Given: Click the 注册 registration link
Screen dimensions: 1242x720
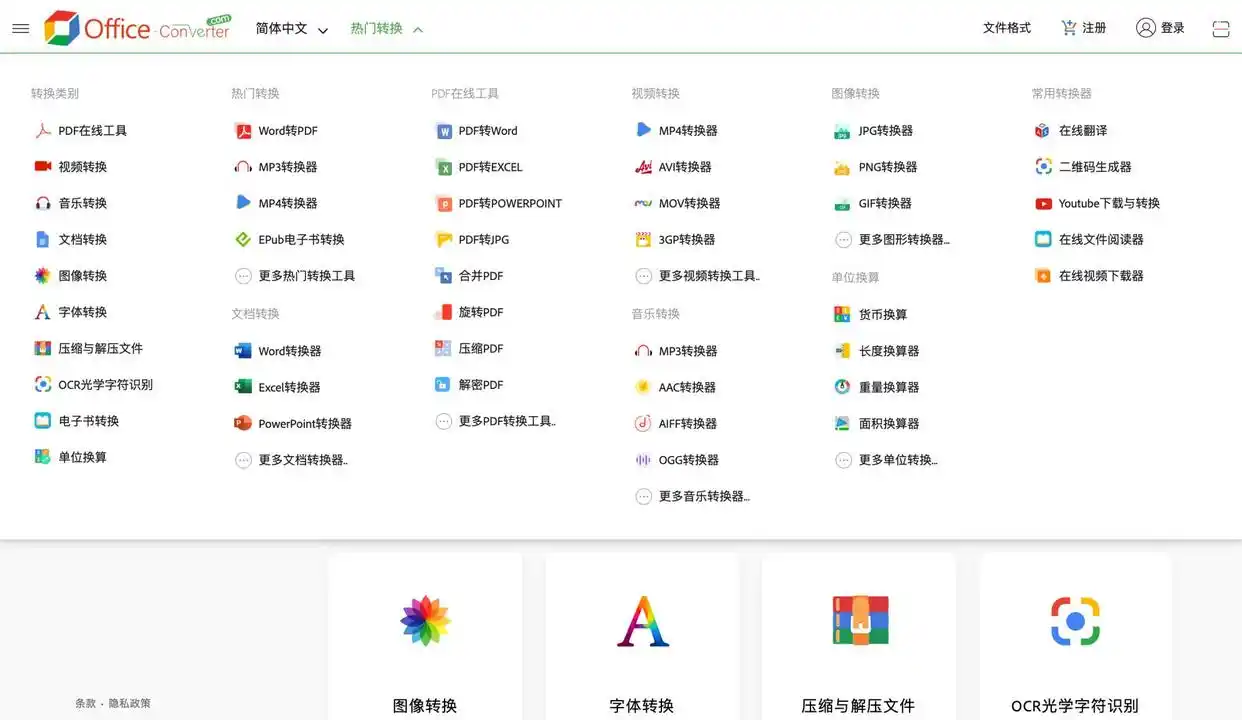Looking at the screenshot, I should [x=1092, y=28].
